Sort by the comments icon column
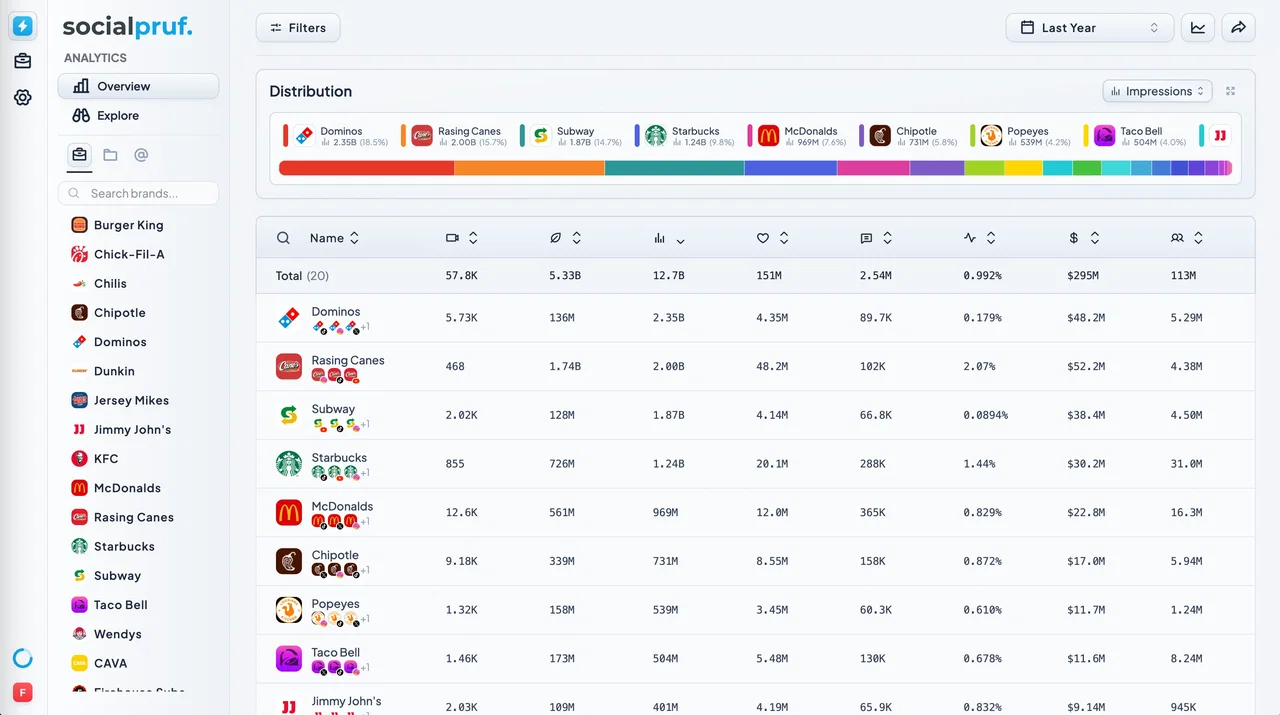 (x=876, y=238)
